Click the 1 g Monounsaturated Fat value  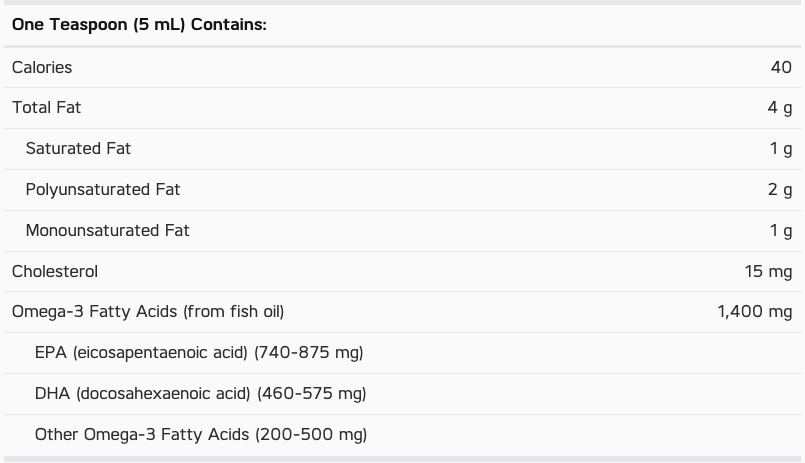point(781,231)
